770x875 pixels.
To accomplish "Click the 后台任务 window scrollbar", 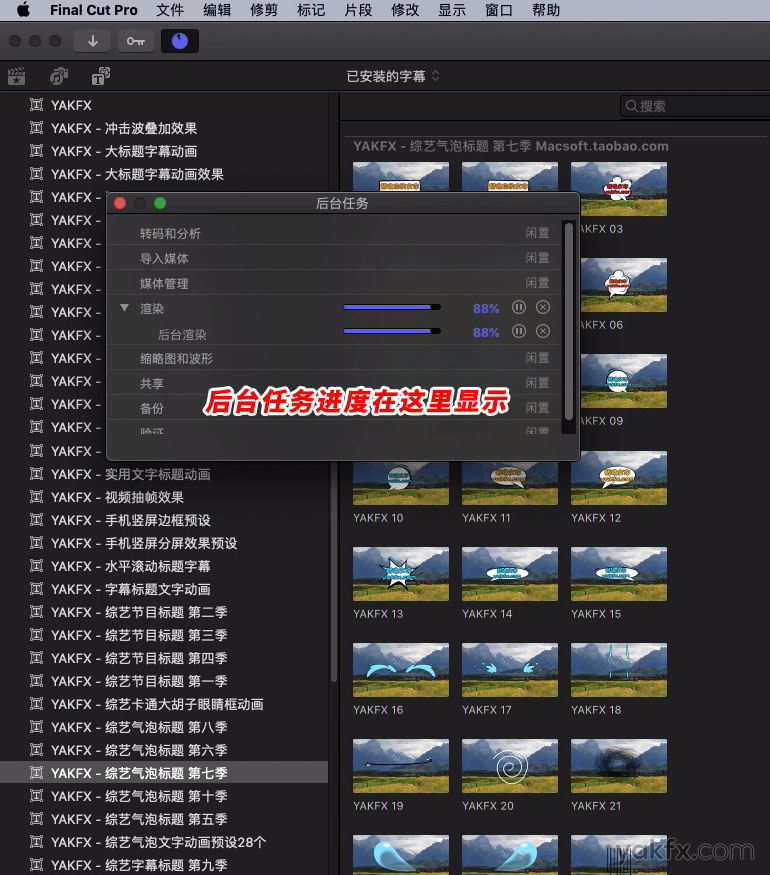I will coord(569,321).
